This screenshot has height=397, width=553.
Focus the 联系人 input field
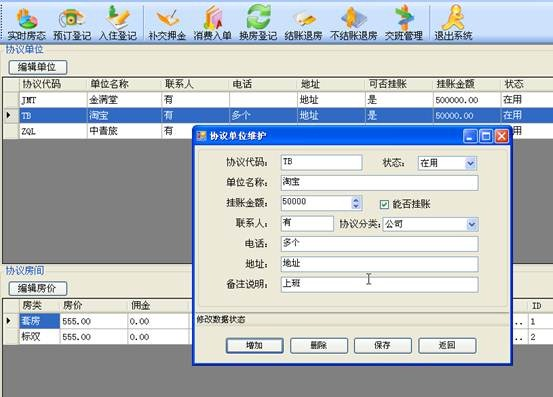click(307, 224)
